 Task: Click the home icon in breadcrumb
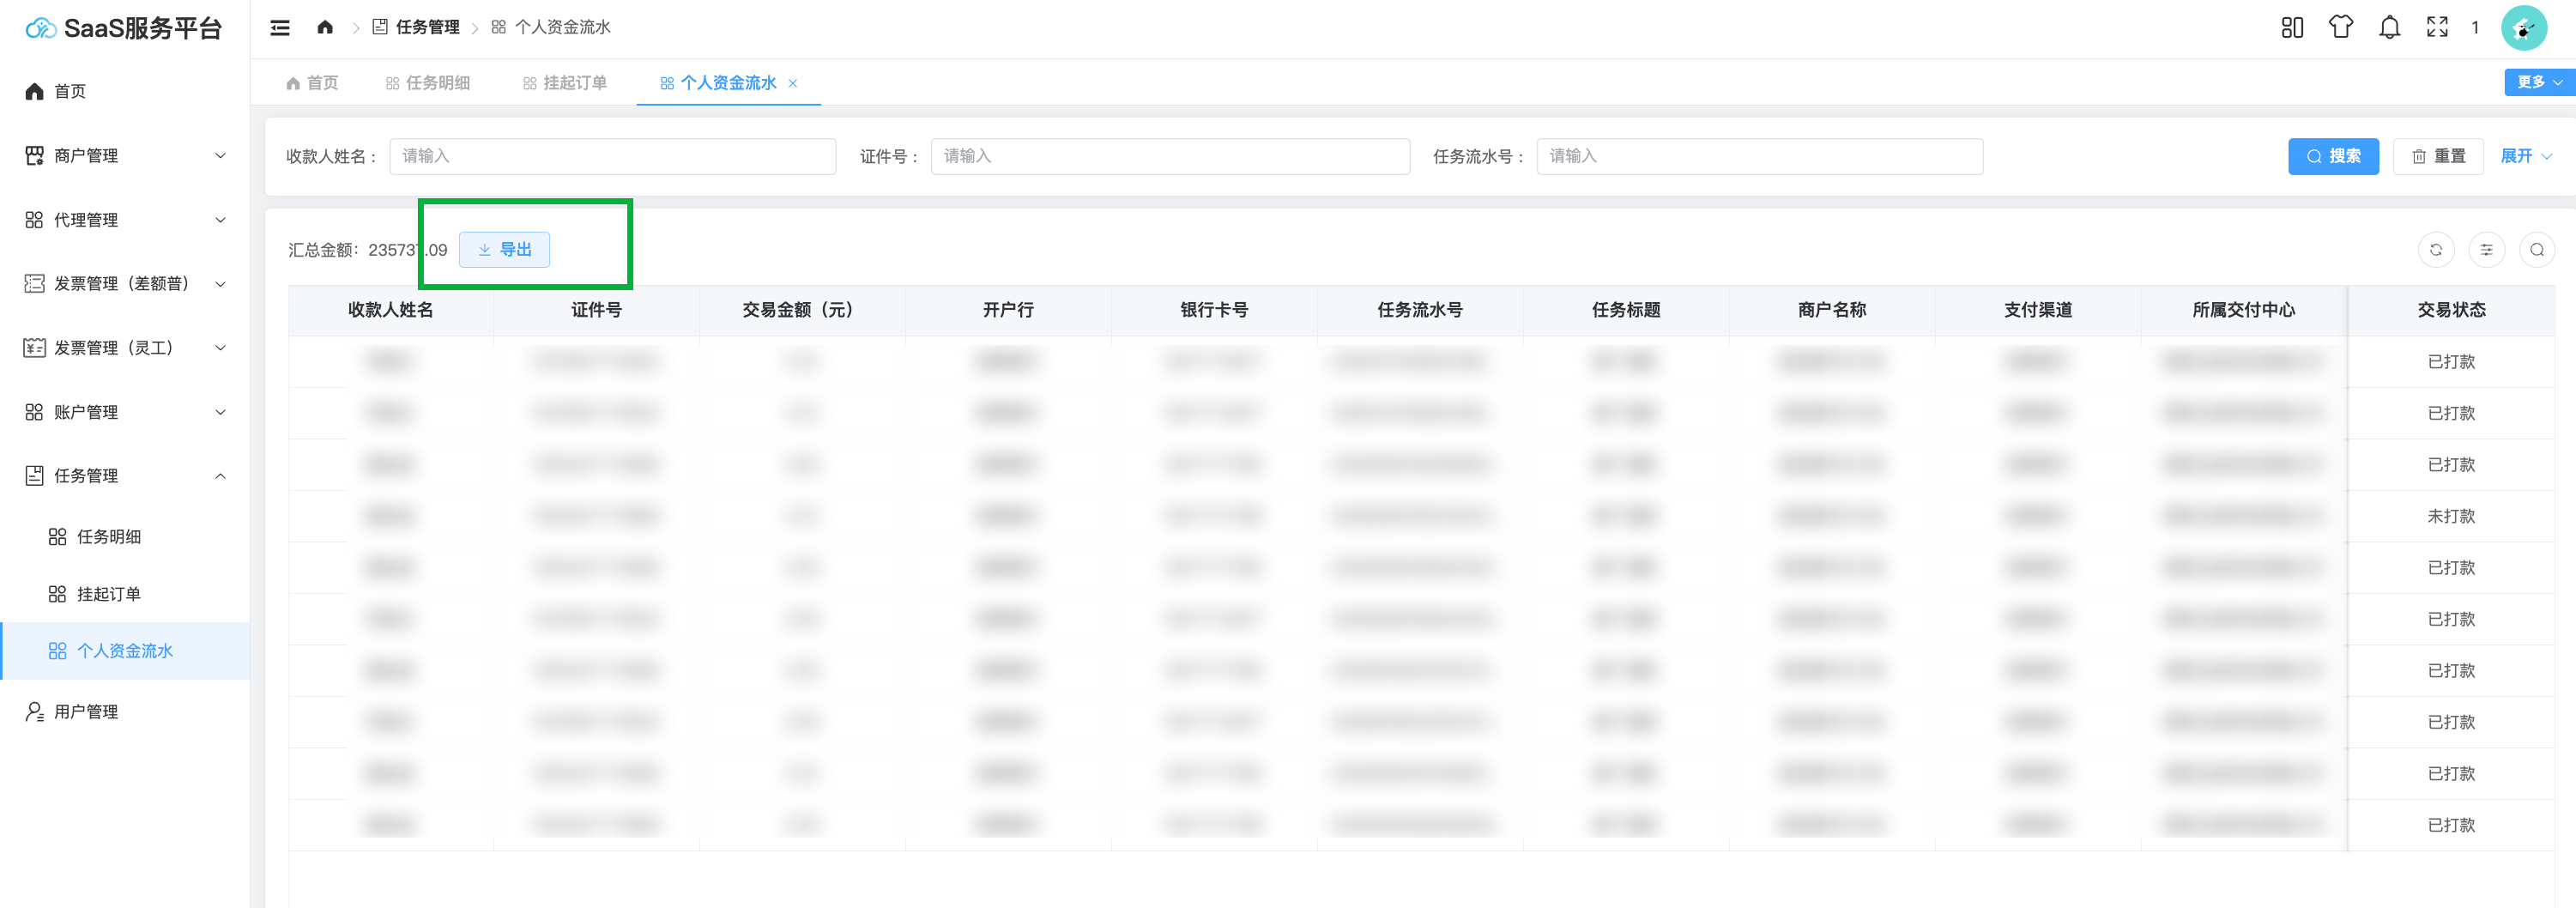click(x=325, y=28)
